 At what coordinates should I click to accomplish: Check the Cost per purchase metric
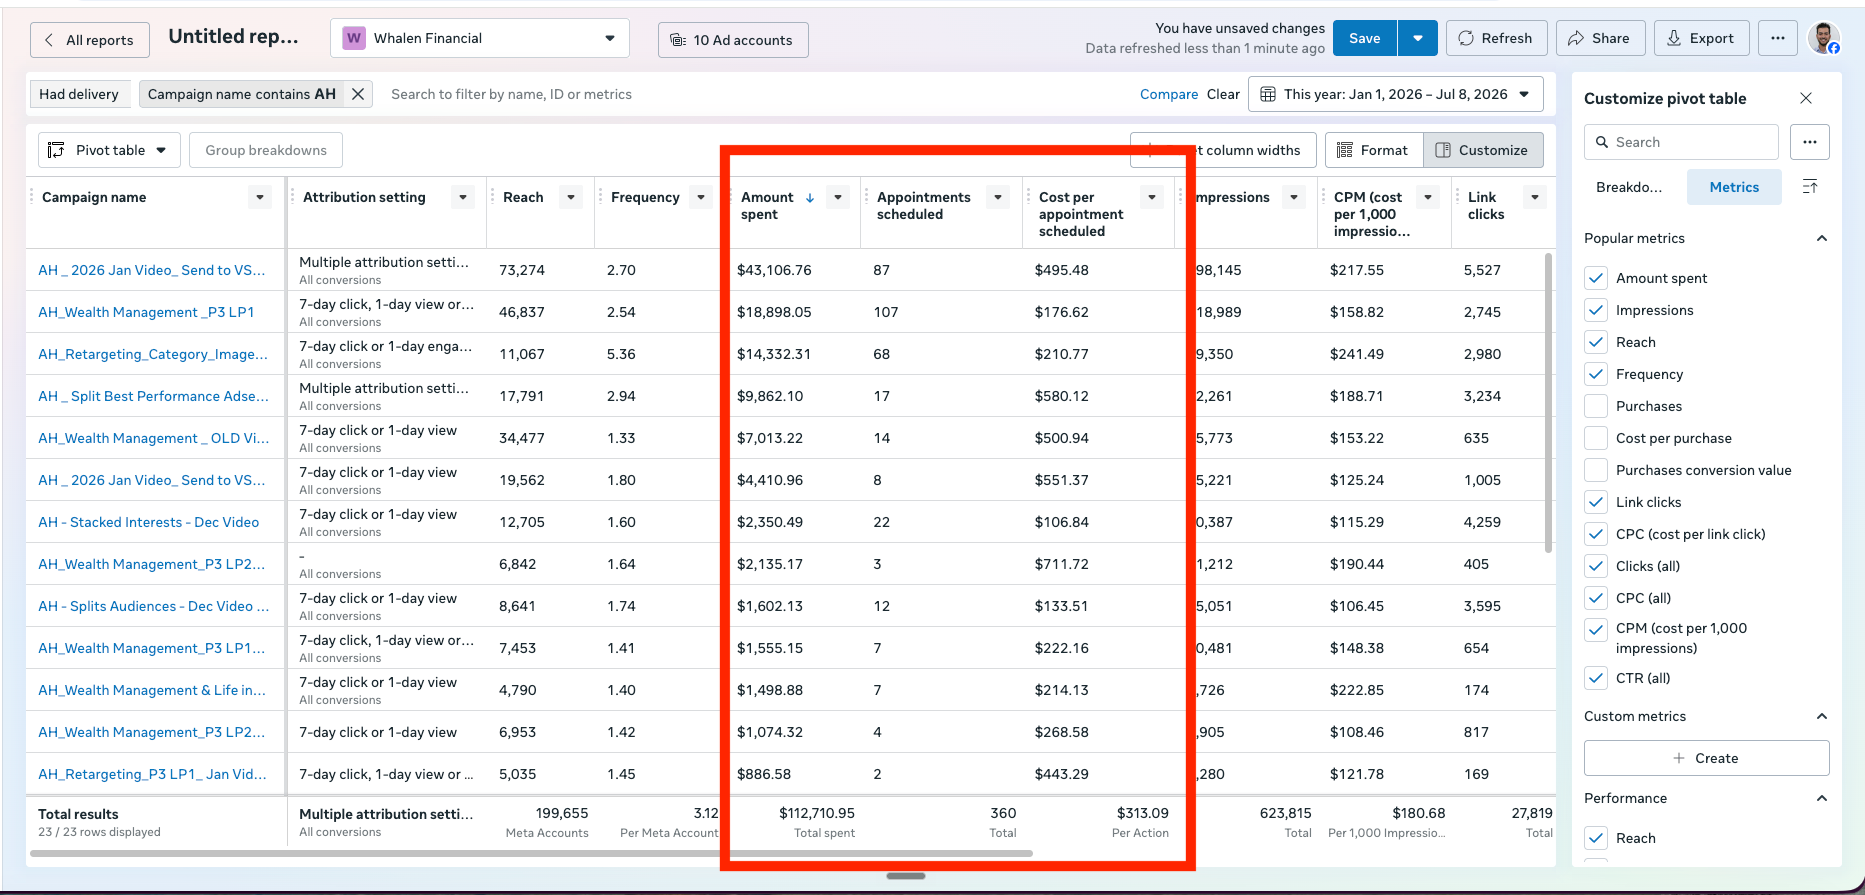[1596, 438]
